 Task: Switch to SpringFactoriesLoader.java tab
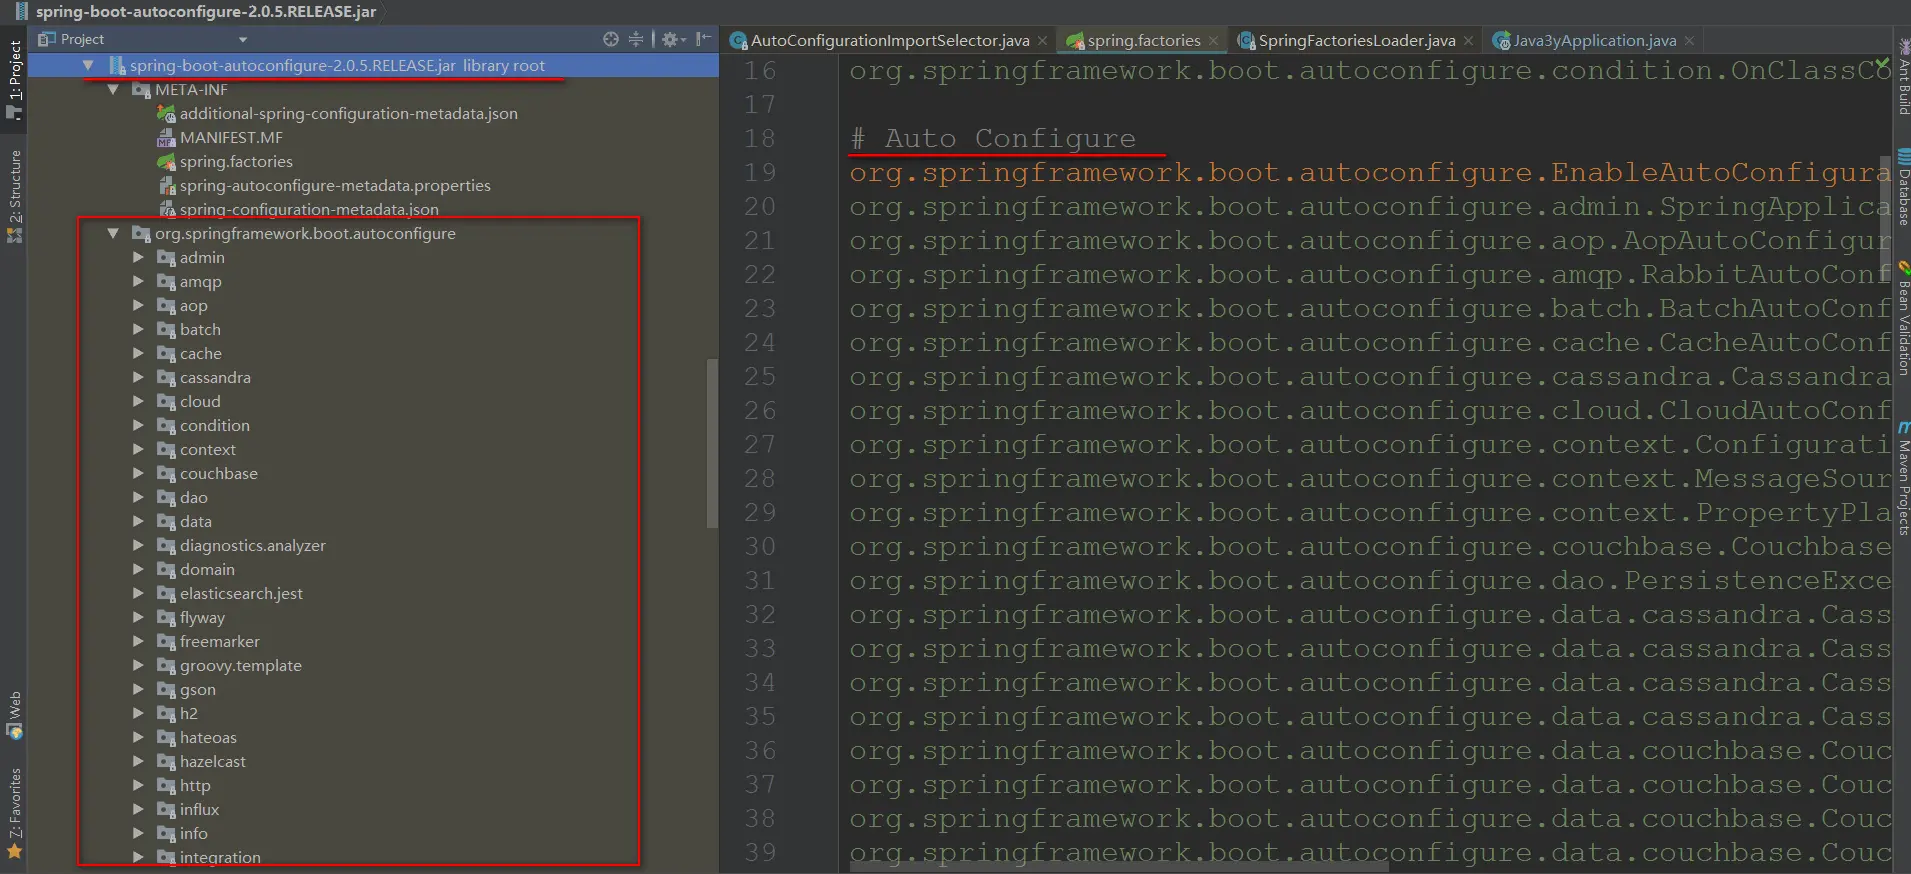click(1356, 40)
